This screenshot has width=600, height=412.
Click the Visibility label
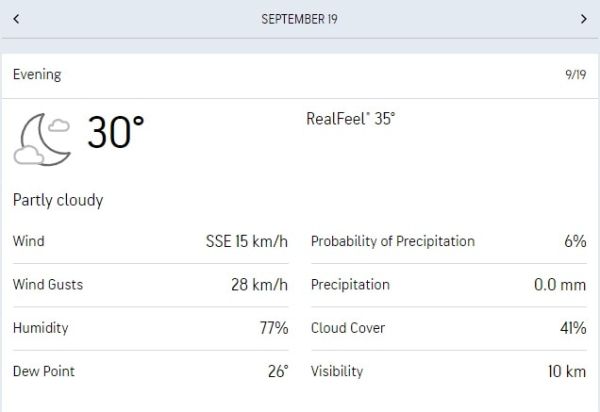(337, 371)
